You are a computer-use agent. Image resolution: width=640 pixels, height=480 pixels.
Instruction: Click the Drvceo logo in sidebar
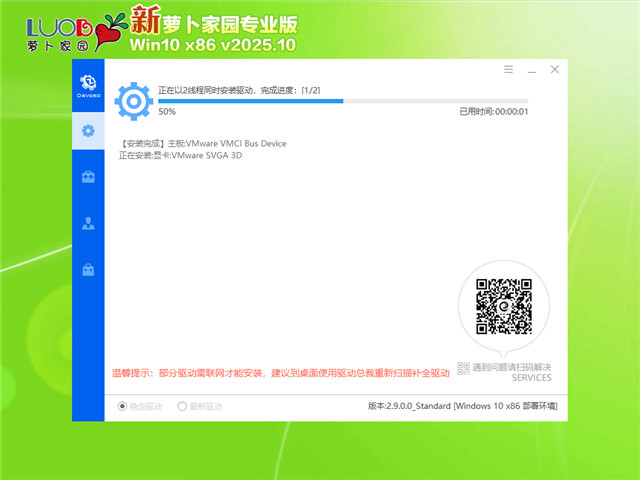[88, 84]
